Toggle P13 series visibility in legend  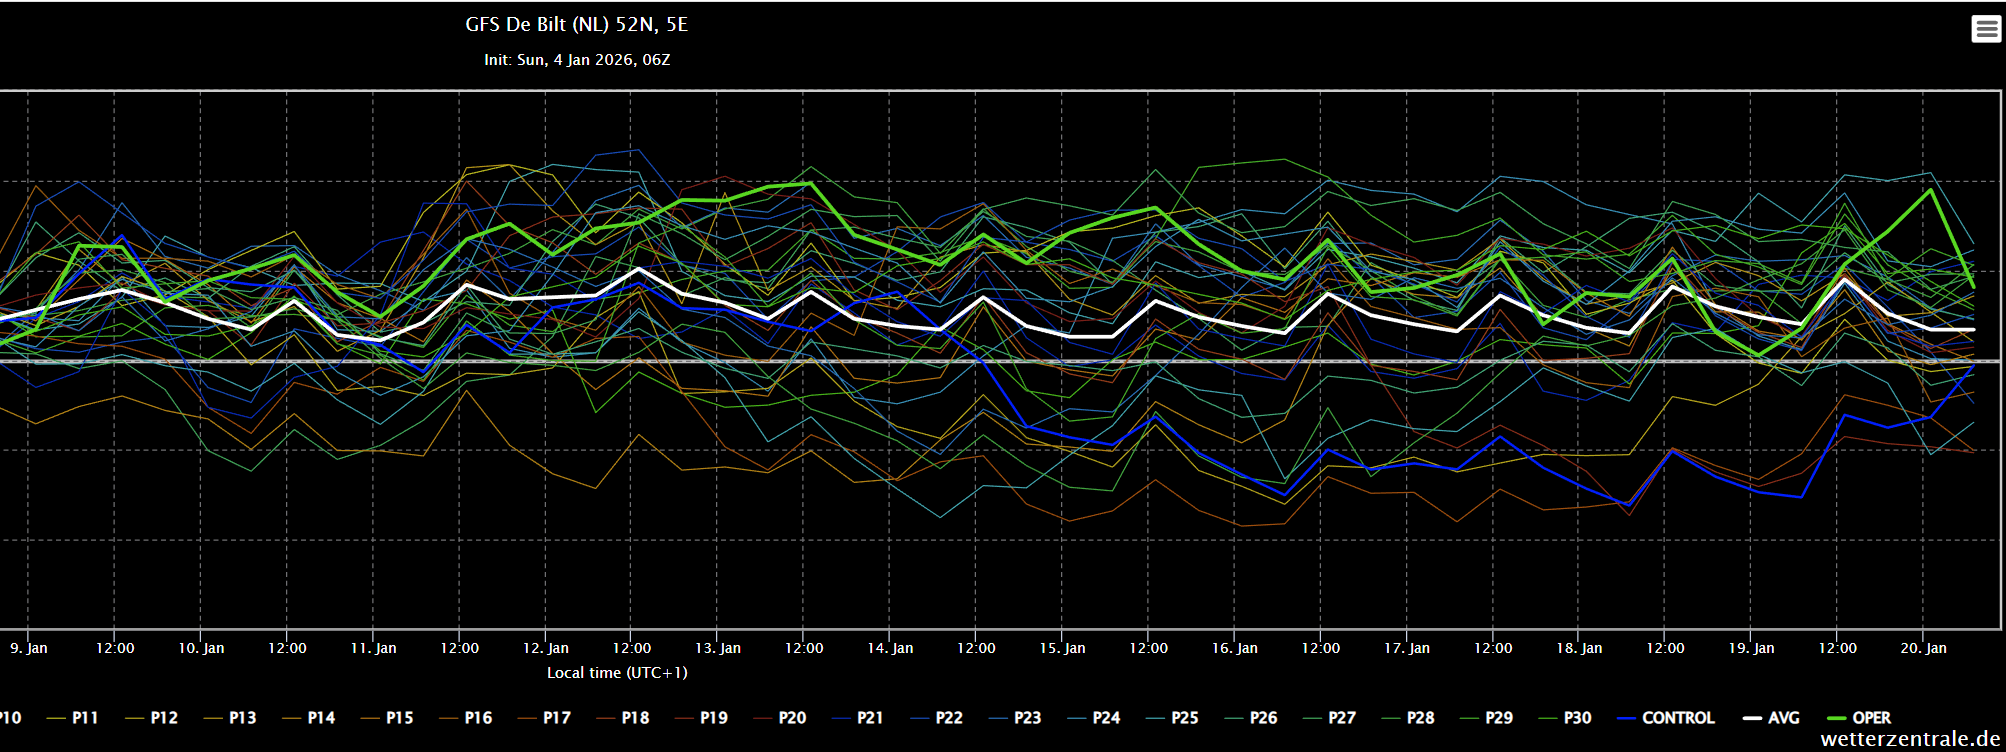point(230,718)
